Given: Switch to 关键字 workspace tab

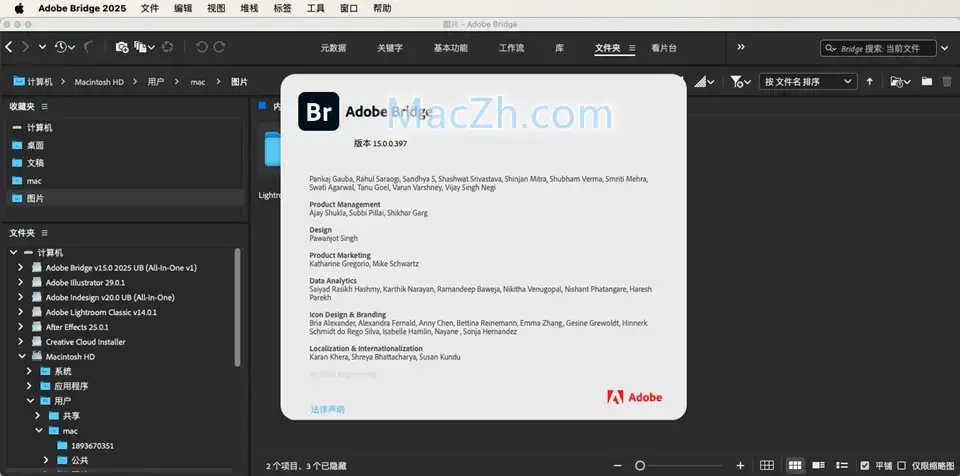Looking at the screenshot, I should pyautogui.click(x=390, y=48).
